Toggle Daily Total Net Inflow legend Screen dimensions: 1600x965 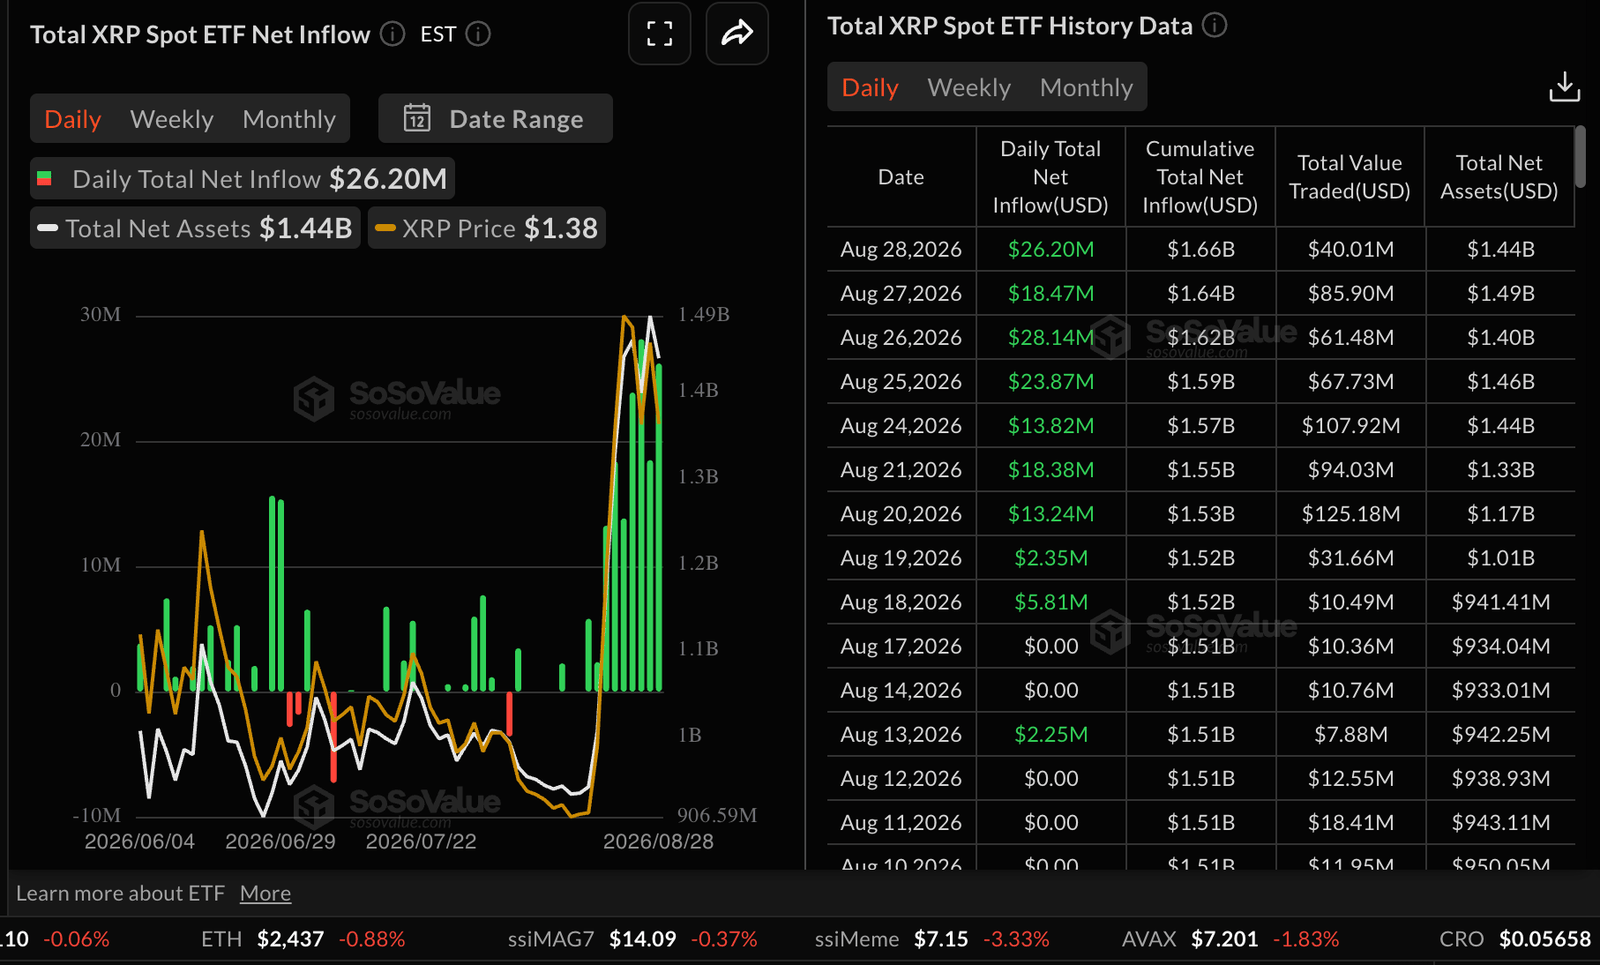pyautogui.click(x=242, y=179)
